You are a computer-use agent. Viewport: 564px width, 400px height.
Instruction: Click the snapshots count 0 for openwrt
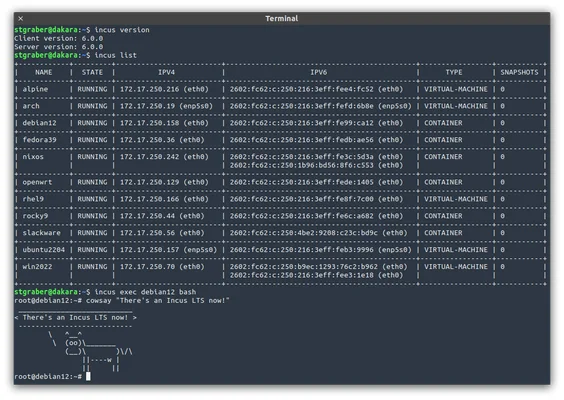pos(502,182)
